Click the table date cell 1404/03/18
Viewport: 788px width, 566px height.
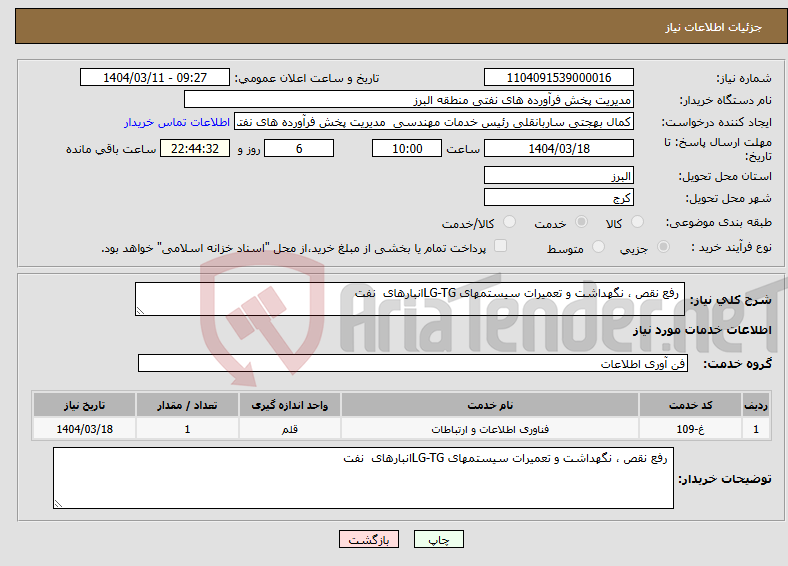pos(84,429)
